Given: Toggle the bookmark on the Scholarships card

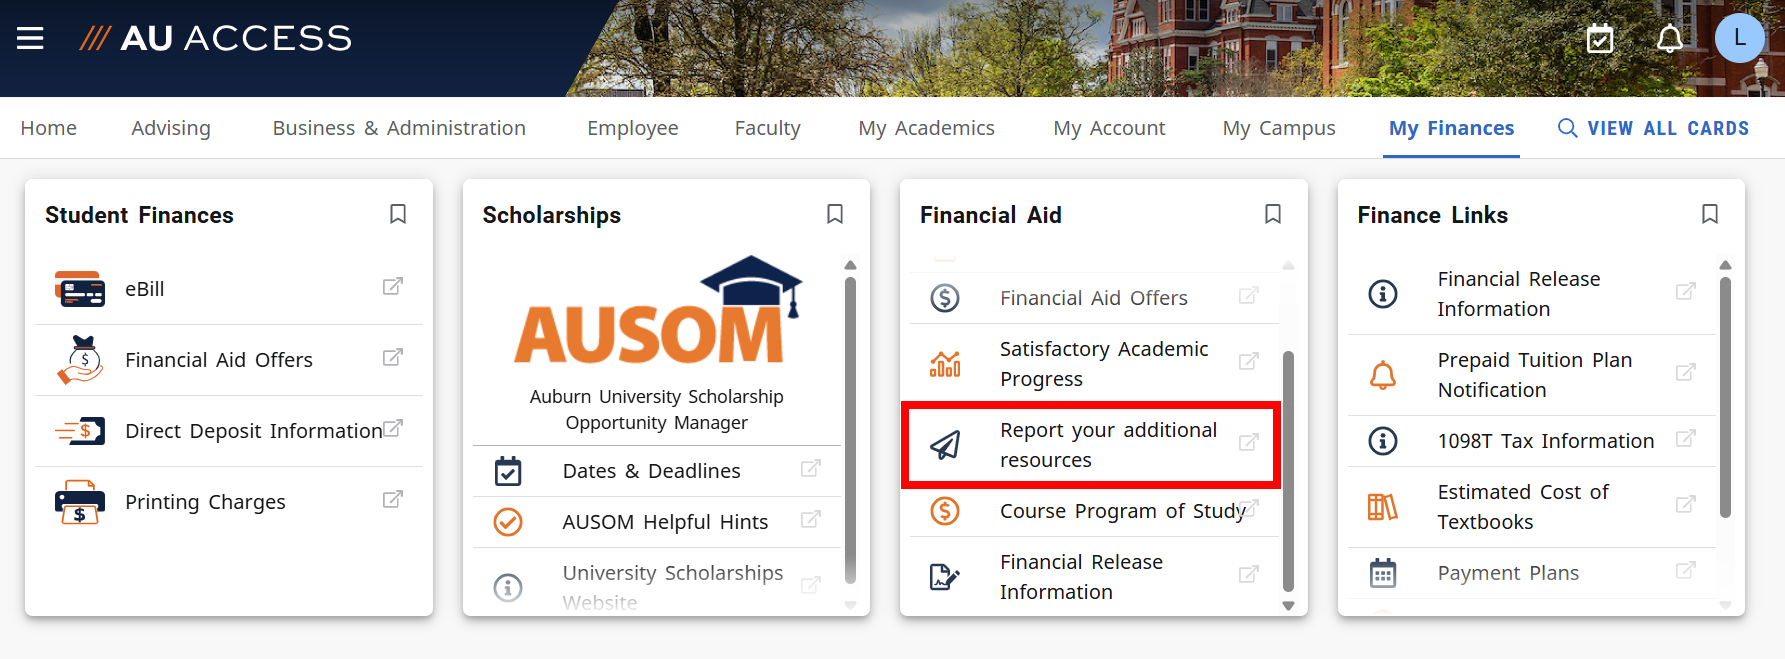Looking at the screenshot, I should [x=835, y=214].
